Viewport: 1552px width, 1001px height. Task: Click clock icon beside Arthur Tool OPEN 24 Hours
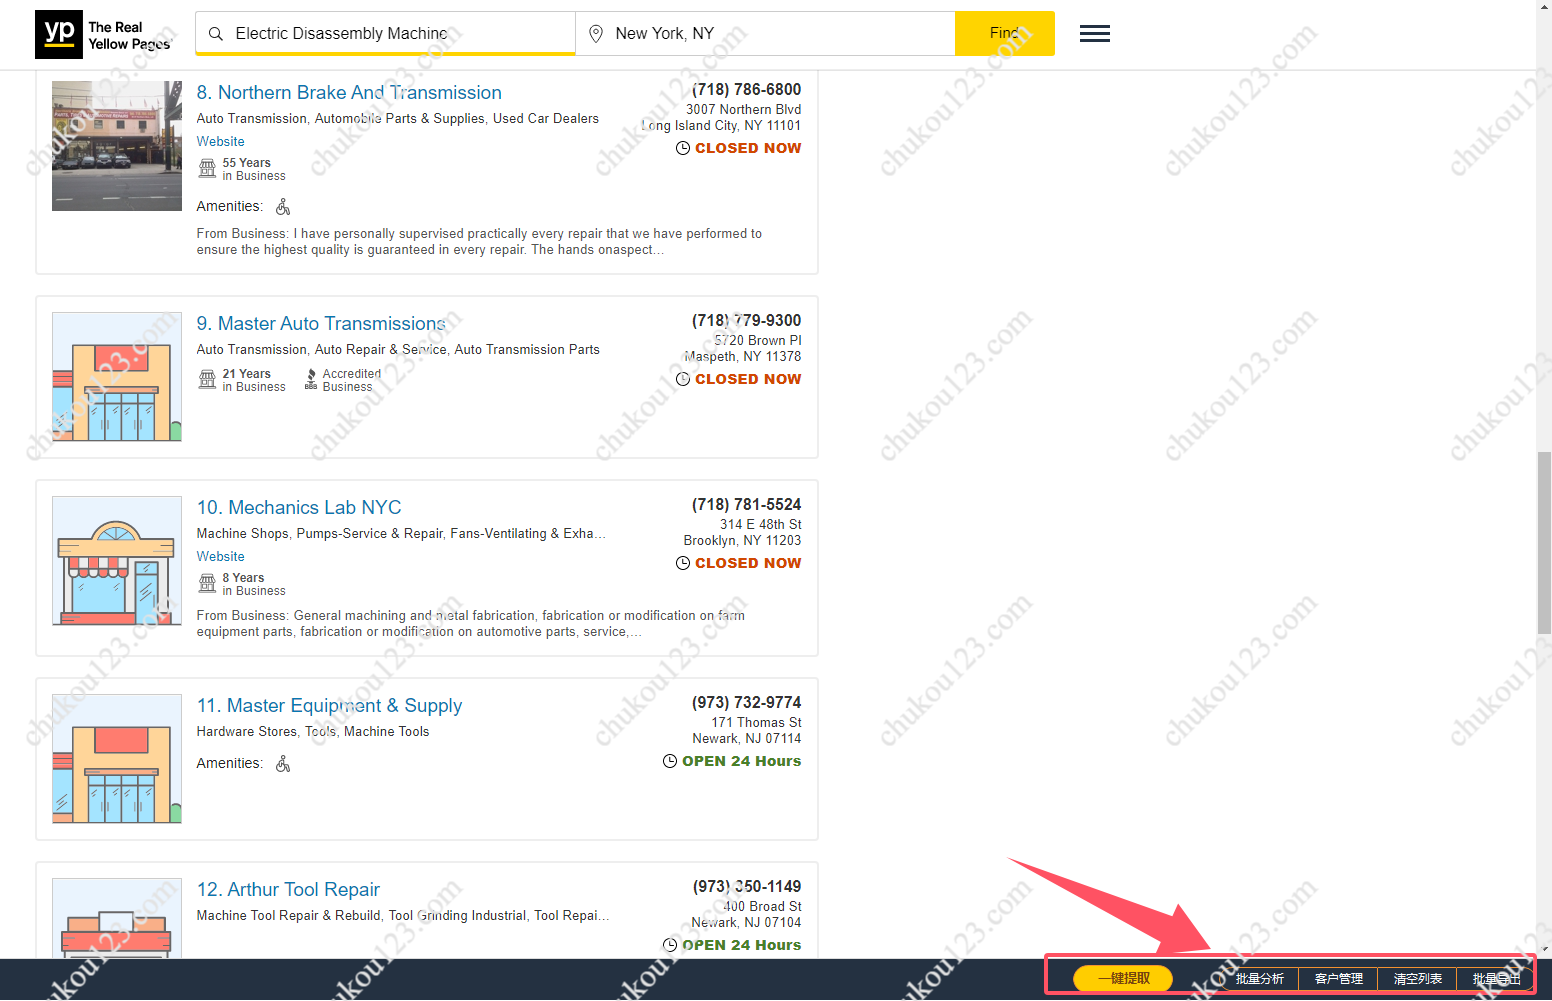670,945
